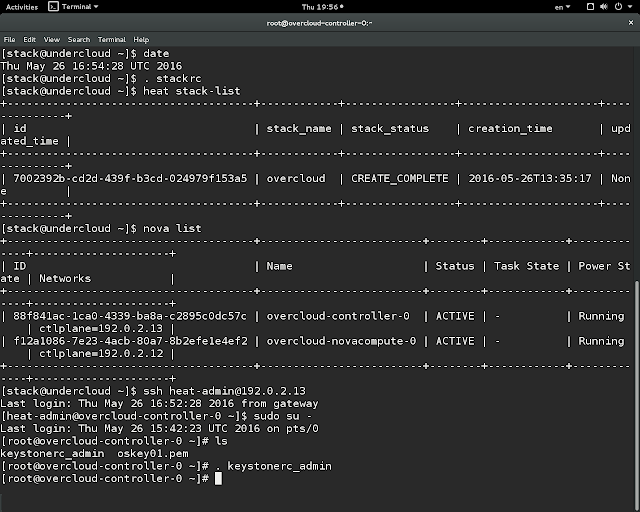Viewport: 640px width, 512px height.
Task: Open the Help menu
Action: [142, 39]
